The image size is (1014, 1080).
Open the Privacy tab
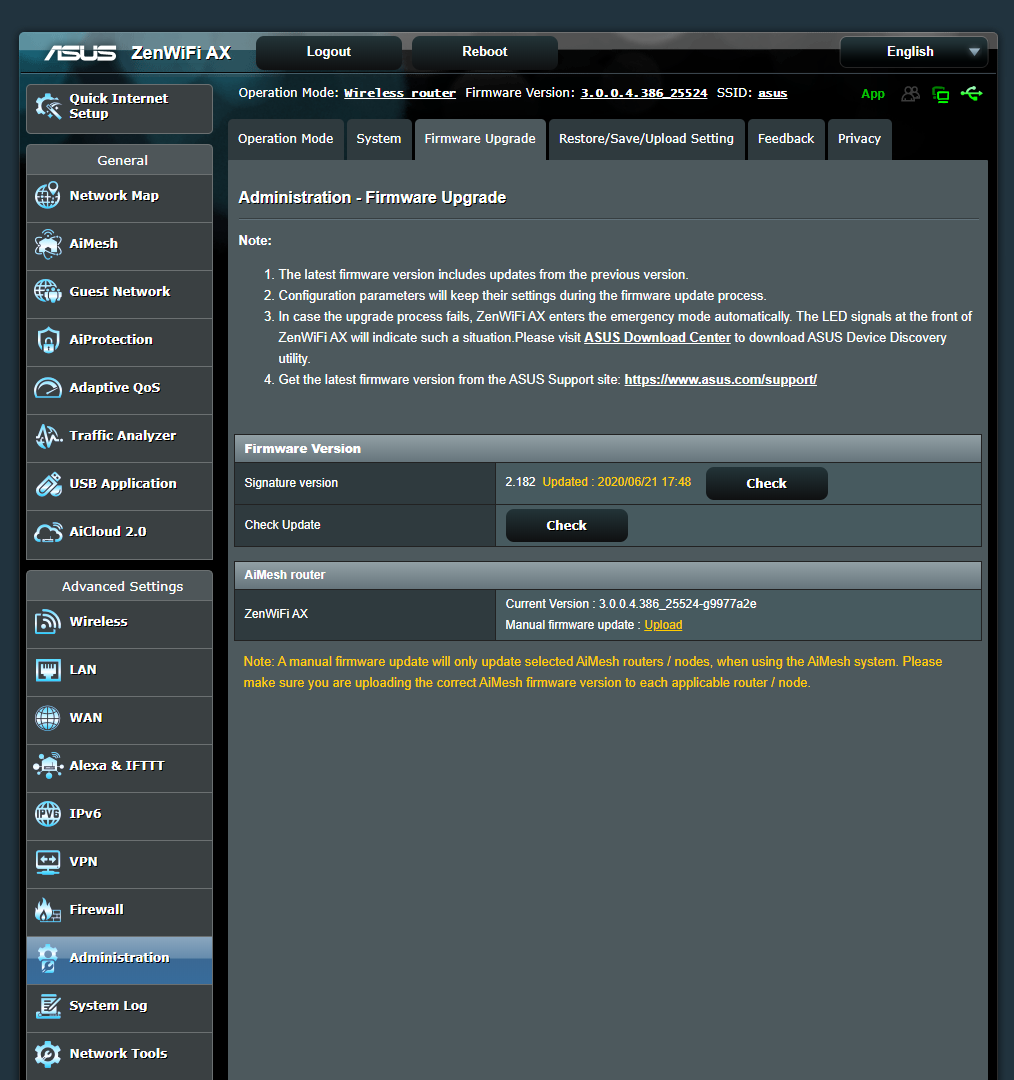coord(859,139)
